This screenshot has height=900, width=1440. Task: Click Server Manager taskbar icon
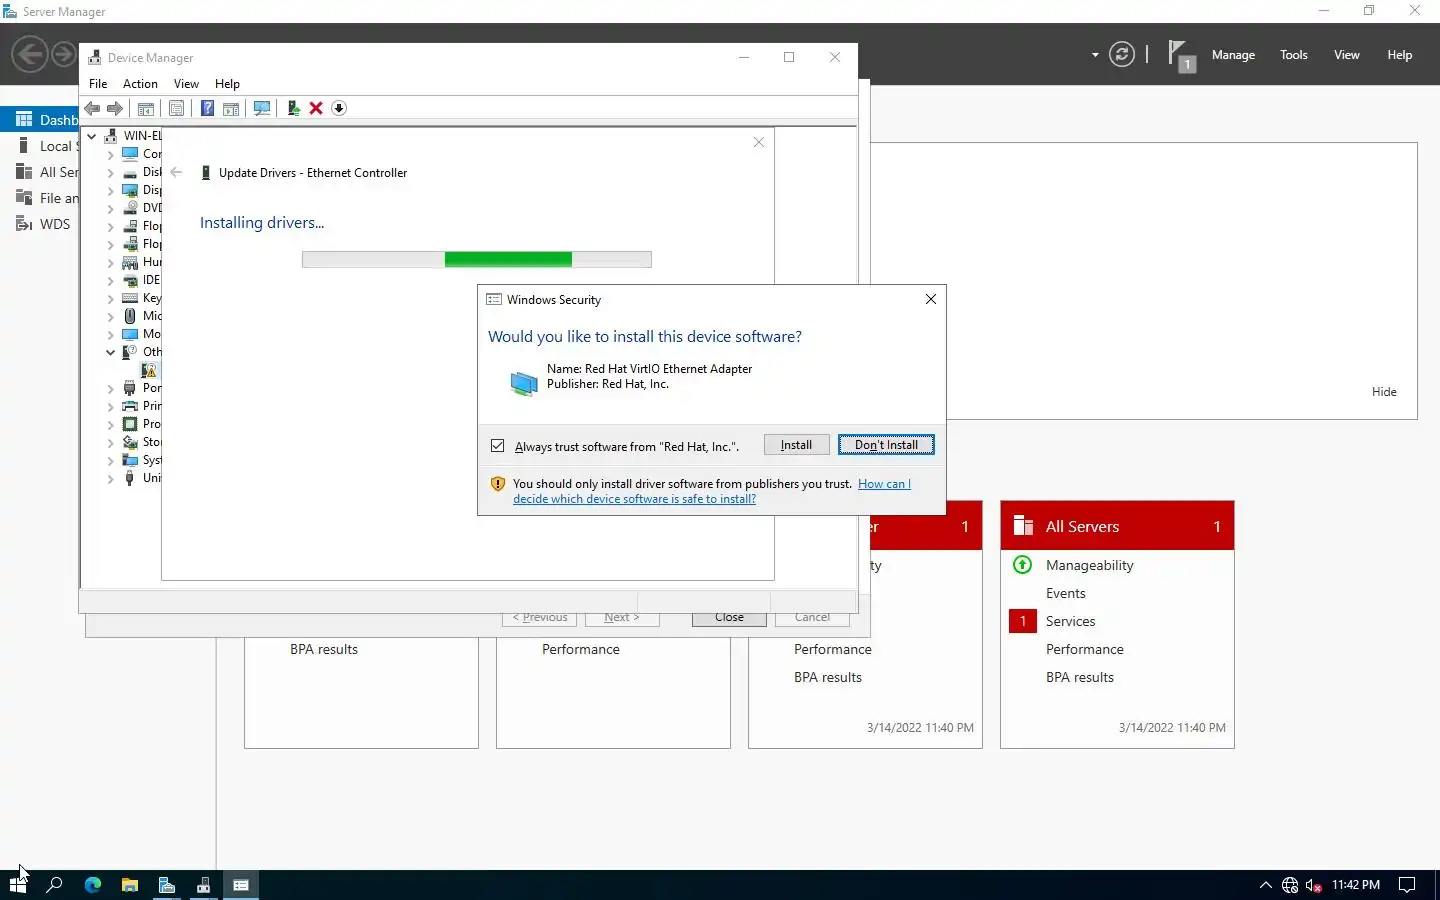coord(167,885)
